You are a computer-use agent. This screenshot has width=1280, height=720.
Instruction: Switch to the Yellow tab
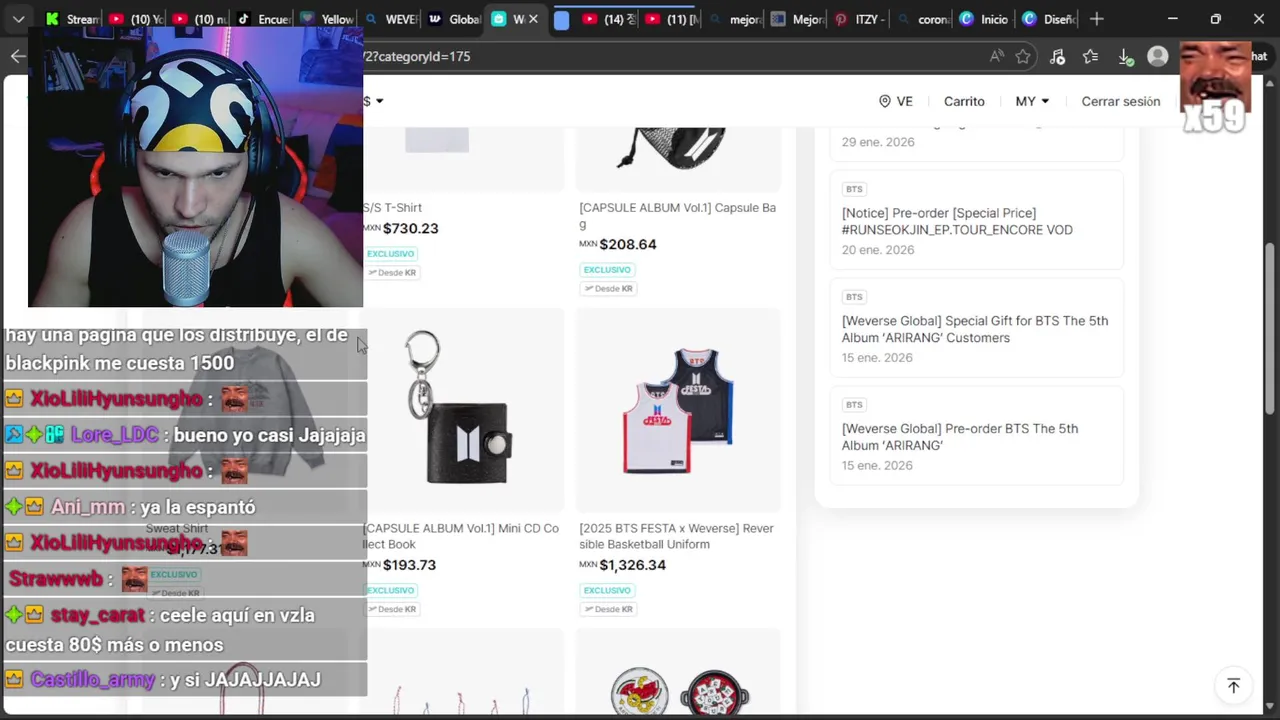click(327, 19)
